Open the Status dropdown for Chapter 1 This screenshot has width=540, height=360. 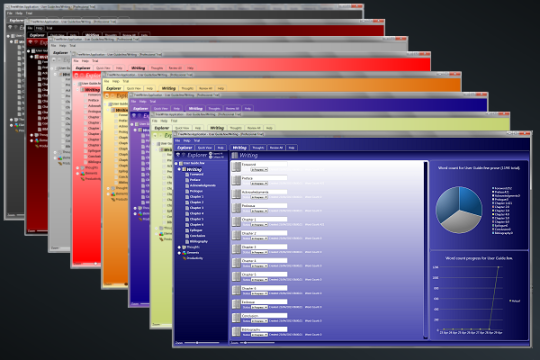click(x=259, y=225)
